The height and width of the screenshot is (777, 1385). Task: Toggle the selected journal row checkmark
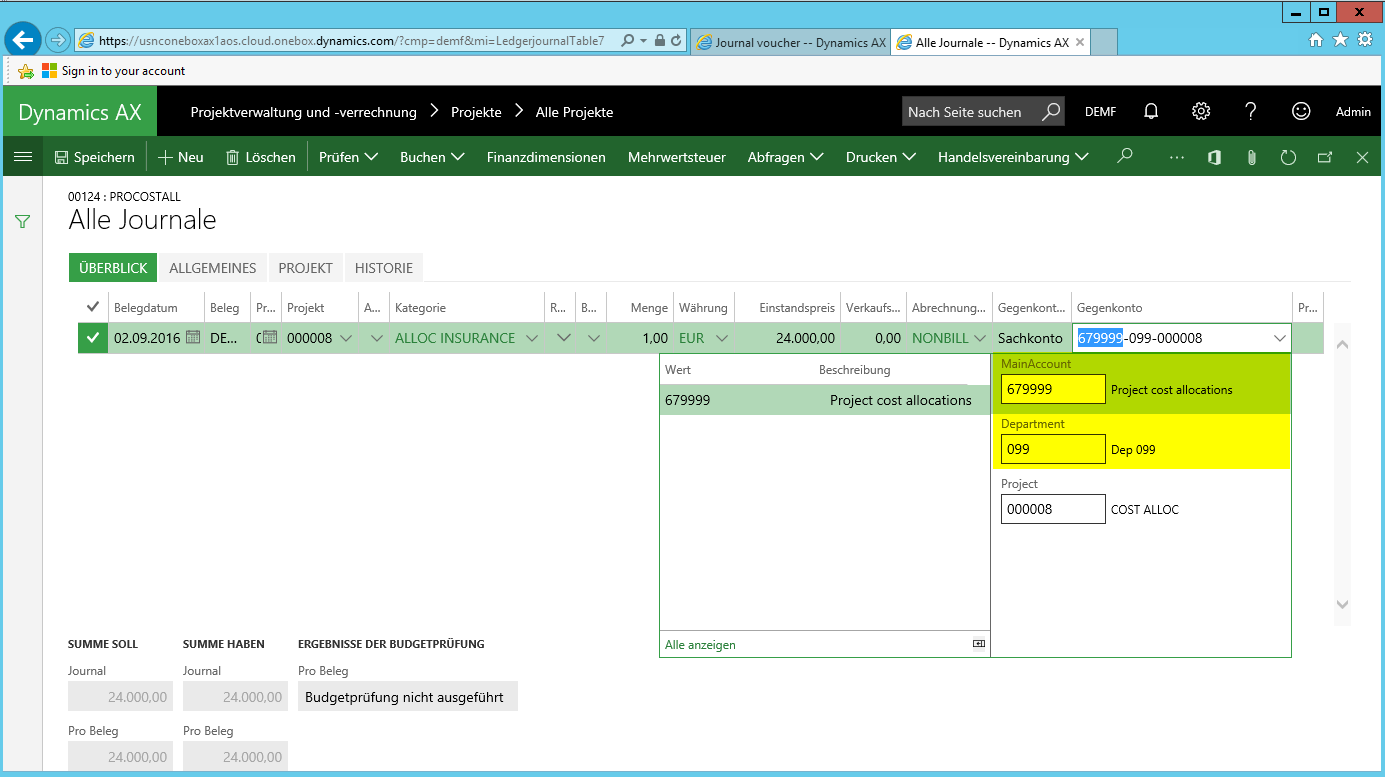93,338
